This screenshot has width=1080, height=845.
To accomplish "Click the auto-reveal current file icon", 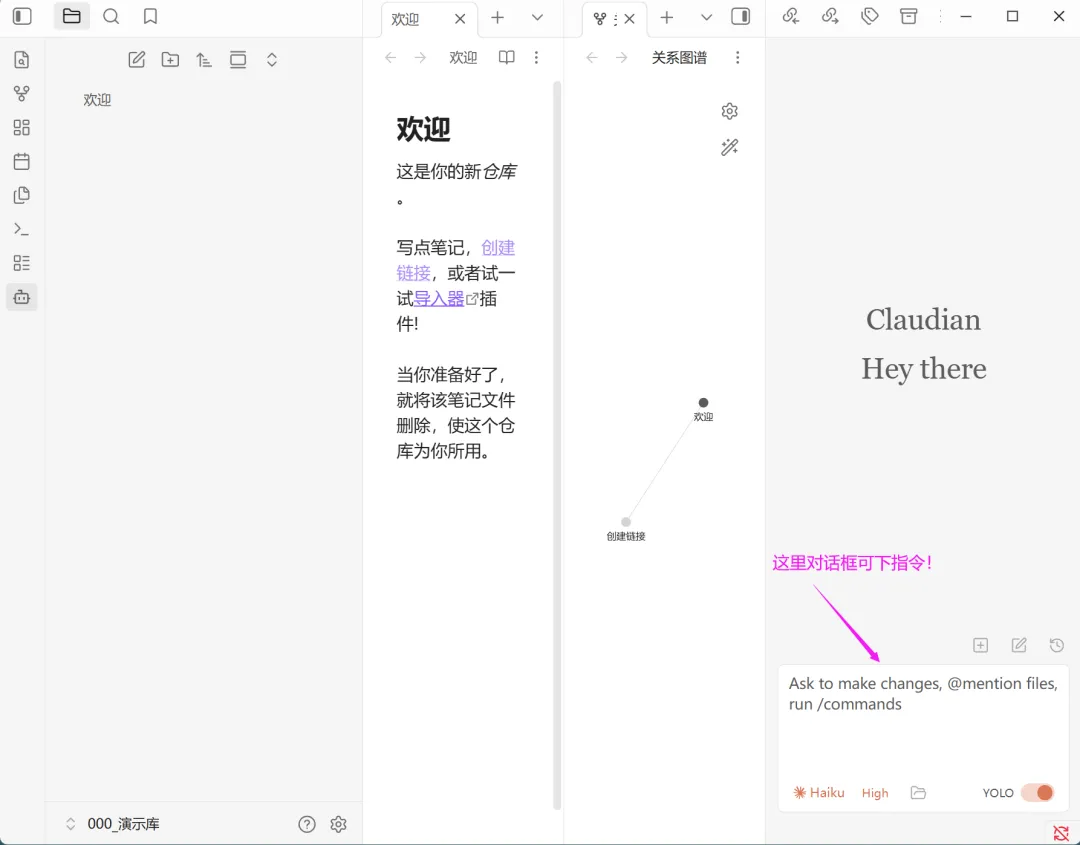I will click(238, 60).
